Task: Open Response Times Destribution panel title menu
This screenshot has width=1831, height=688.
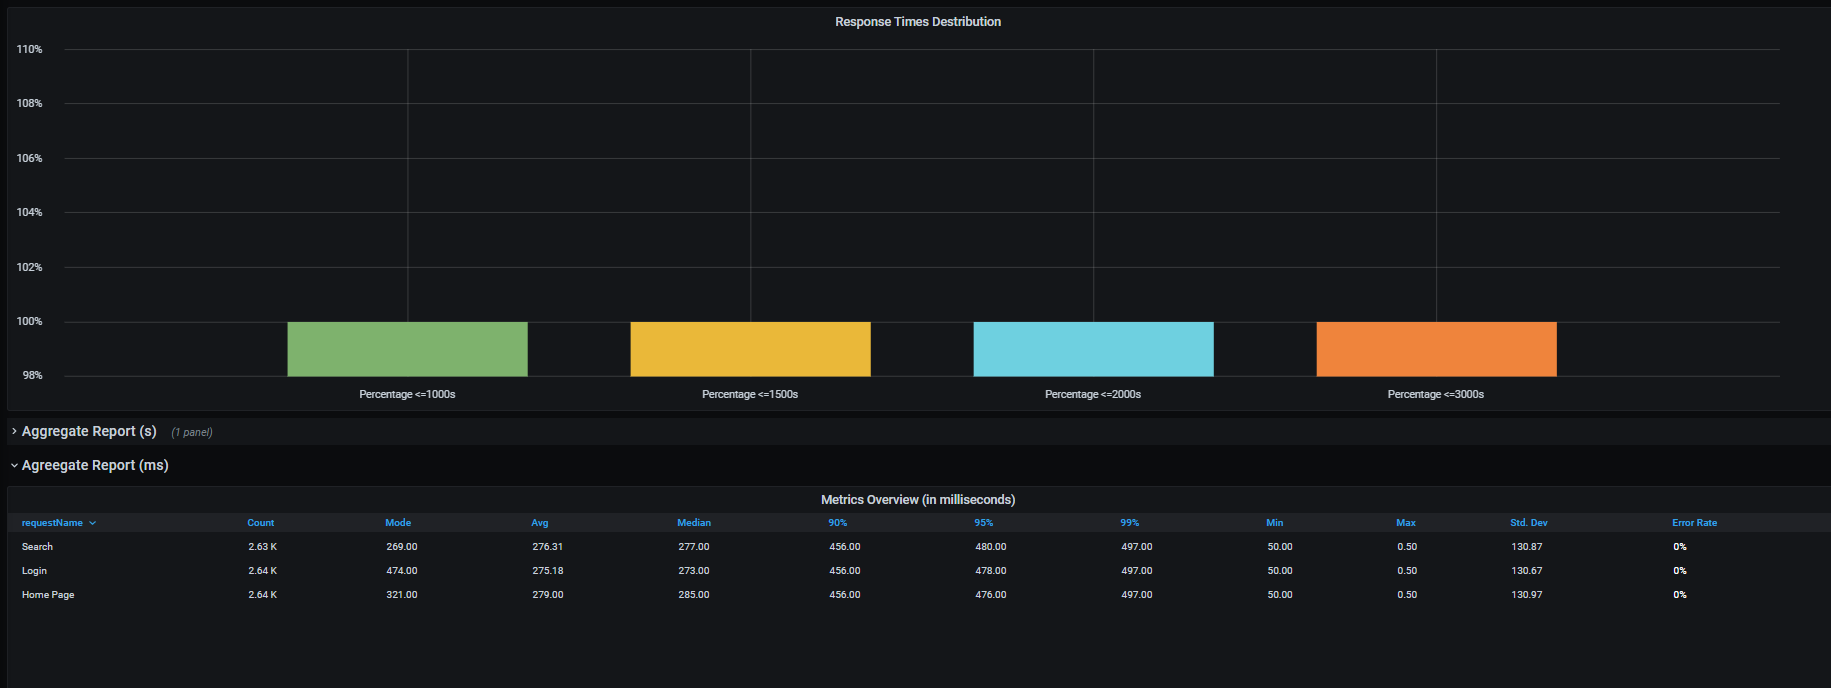Action: pyautogui.click(x=918, y=22)
